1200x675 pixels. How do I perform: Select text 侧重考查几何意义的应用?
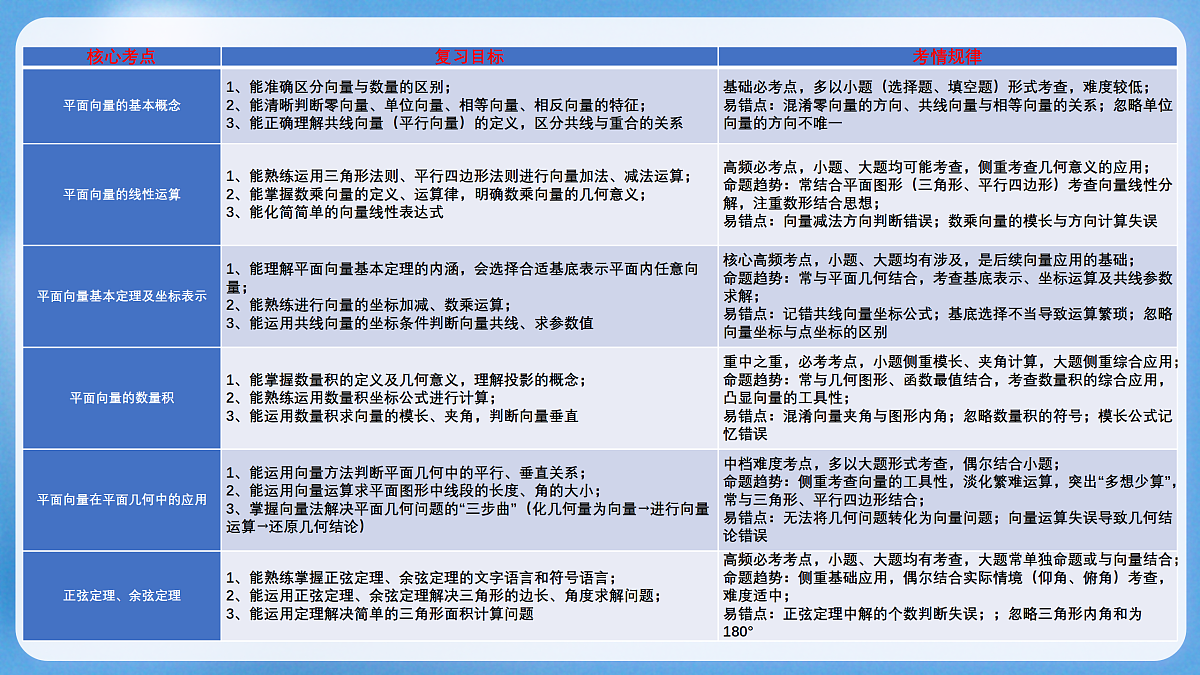[x=1063, y=167]
